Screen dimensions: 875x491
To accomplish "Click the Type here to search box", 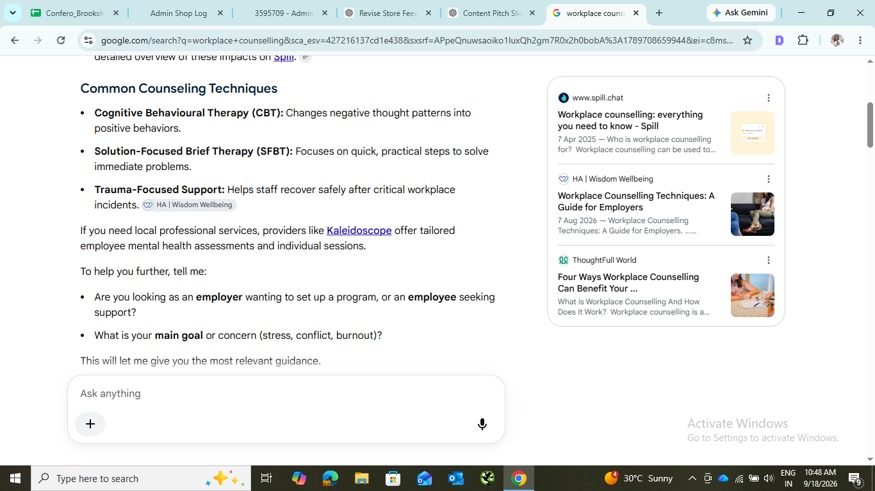I will coord(141,478).
